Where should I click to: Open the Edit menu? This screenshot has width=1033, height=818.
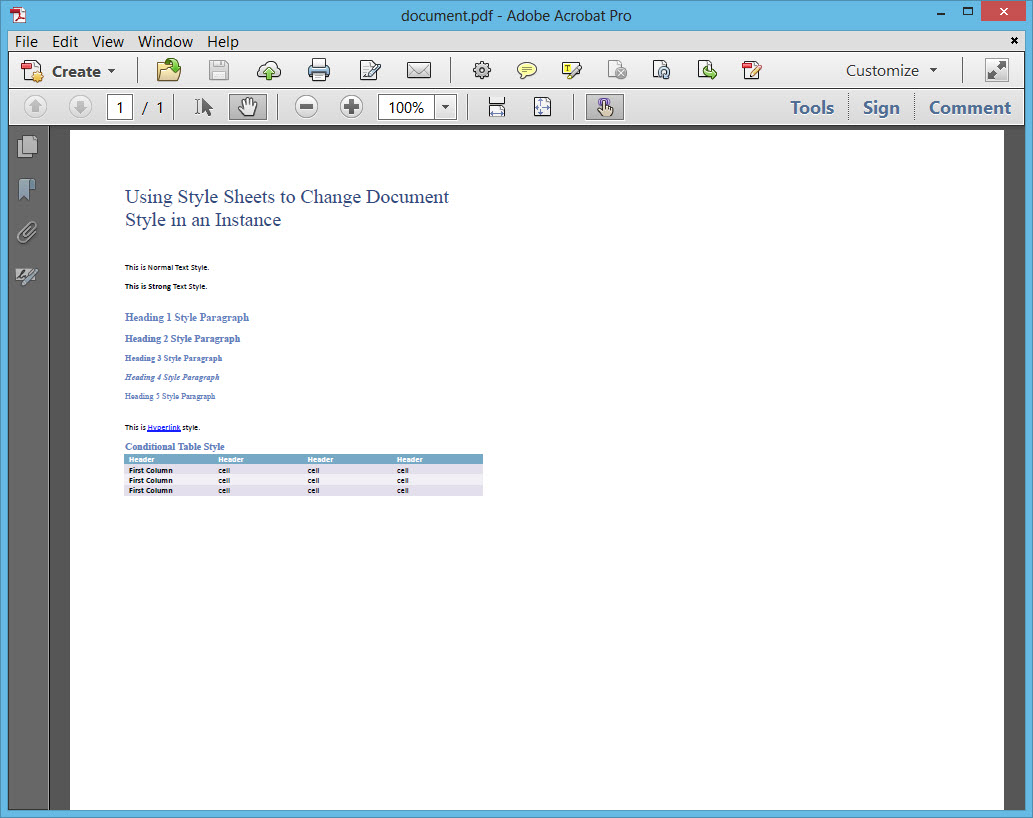pyautogui.click(x=65, y=41)
